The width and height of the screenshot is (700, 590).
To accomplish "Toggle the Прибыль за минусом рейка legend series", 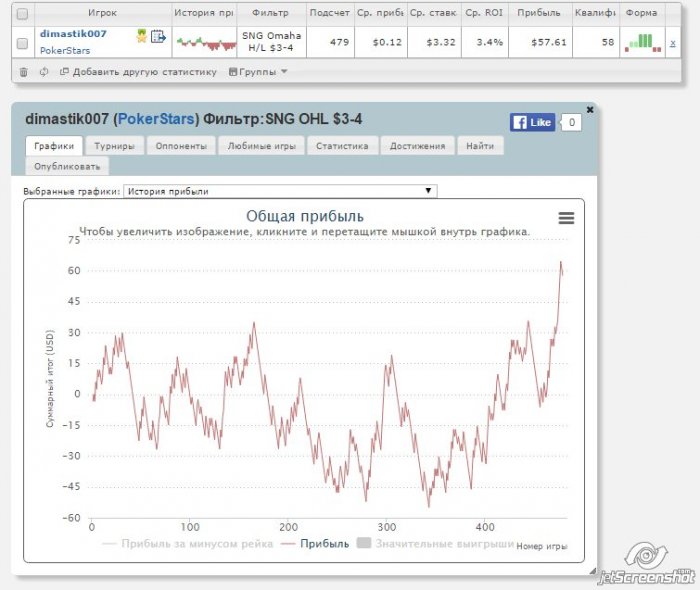I will [188, 544].
